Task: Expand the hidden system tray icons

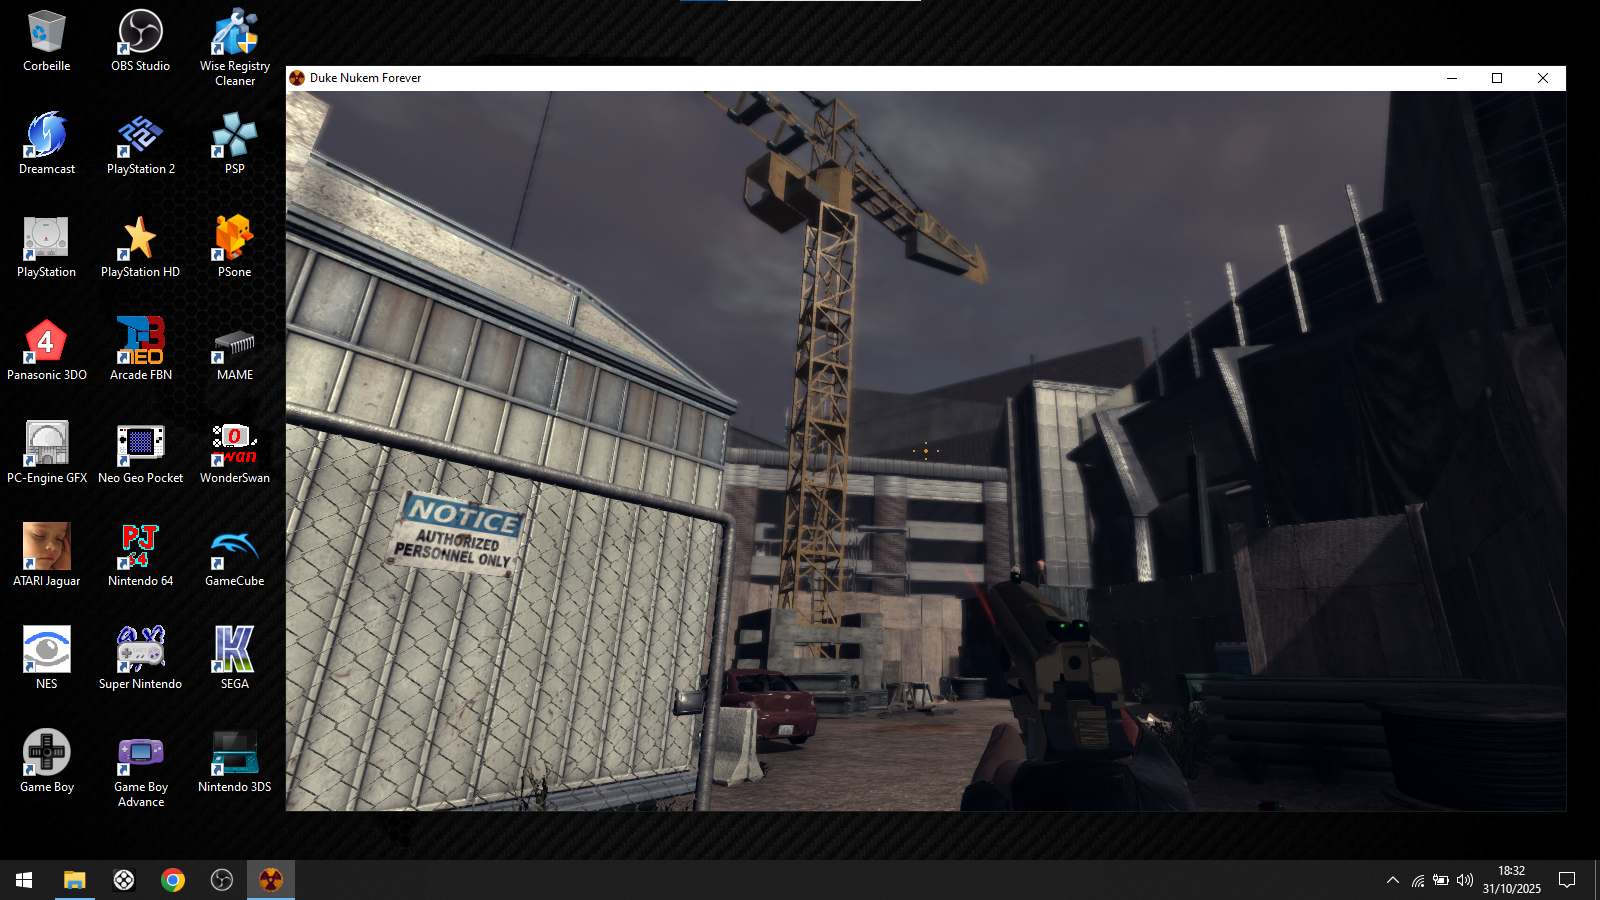Action: coord(1392,880)
